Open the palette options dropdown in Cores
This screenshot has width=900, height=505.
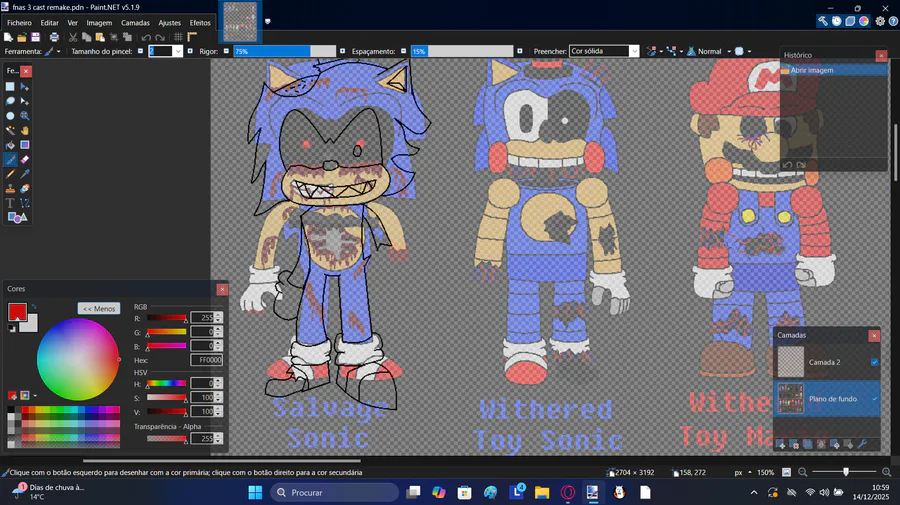35,395
